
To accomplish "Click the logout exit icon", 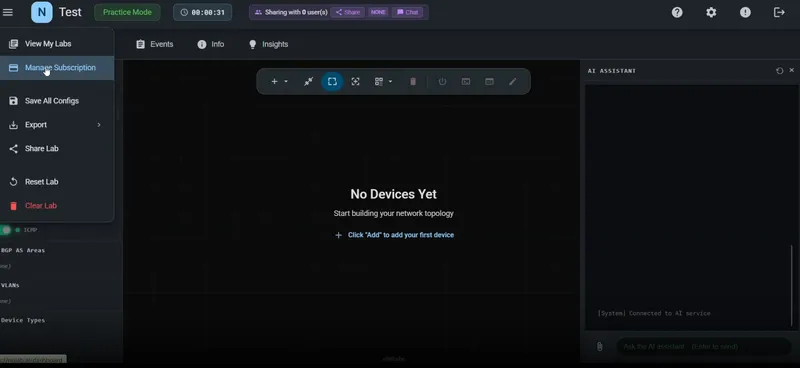I will (x=779, y=12).
